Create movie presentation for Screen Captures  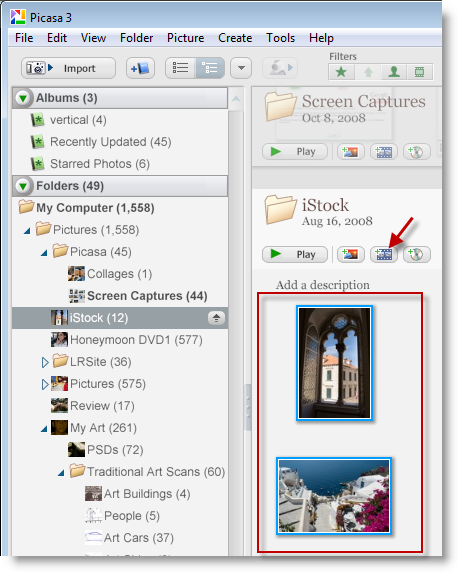(384, 151)
